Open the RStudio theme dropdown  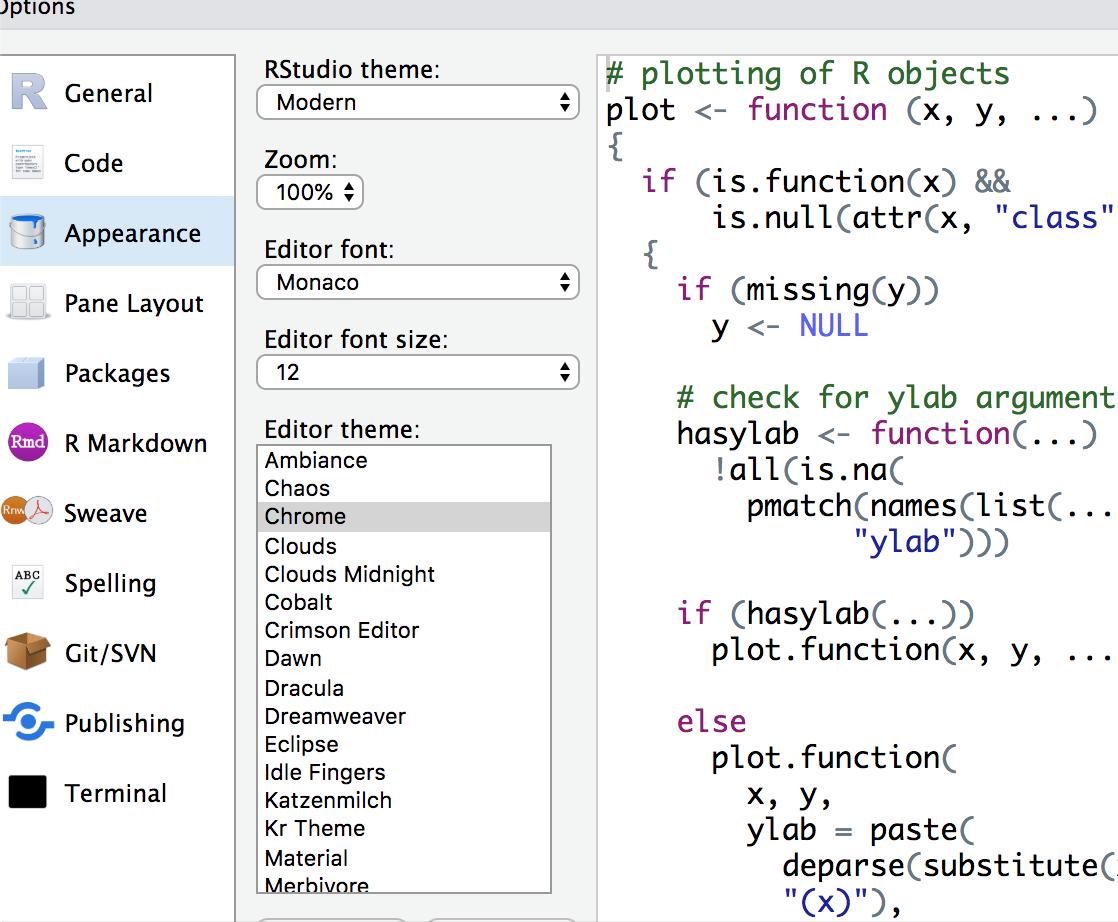(x=418, y=102)
